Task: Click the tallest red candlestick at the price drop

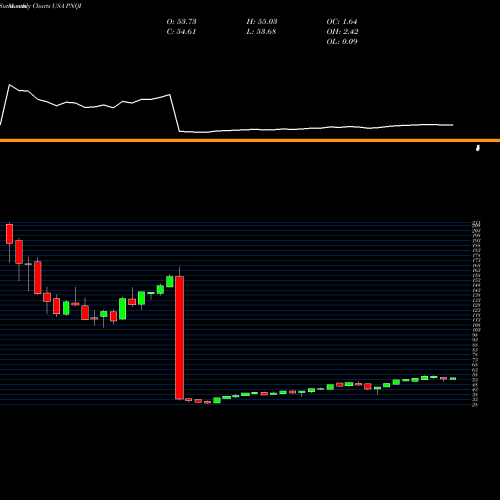Action: coord(179,338)
